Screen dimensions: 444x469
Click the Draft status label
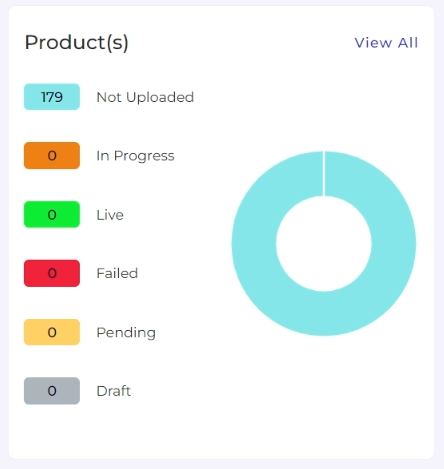click(113, 391)
